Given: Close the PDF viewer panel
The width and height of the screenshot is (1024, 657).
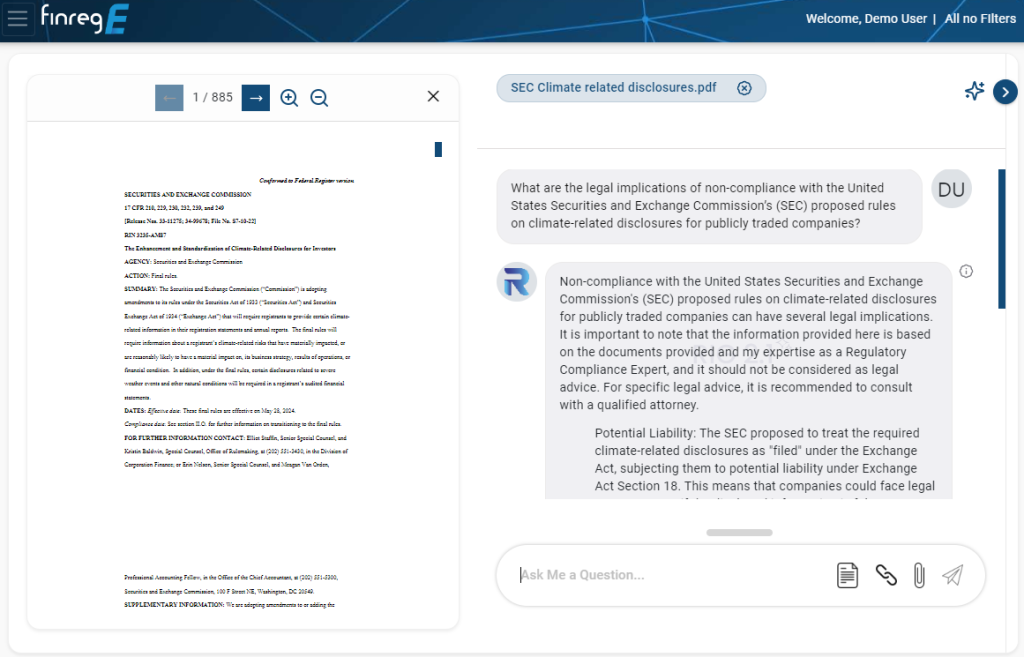Looking at the screenshot, I should [433, 96].
